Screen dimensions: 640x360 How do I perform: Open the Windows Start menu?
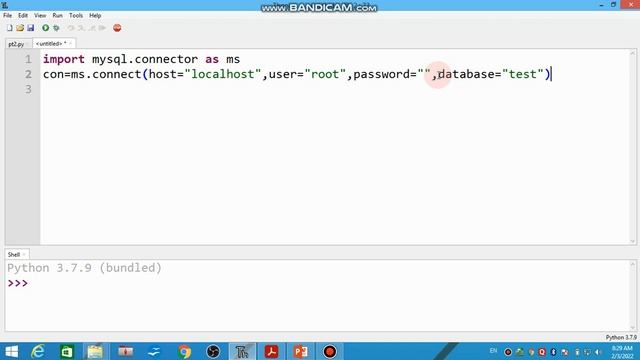[11, 351]
